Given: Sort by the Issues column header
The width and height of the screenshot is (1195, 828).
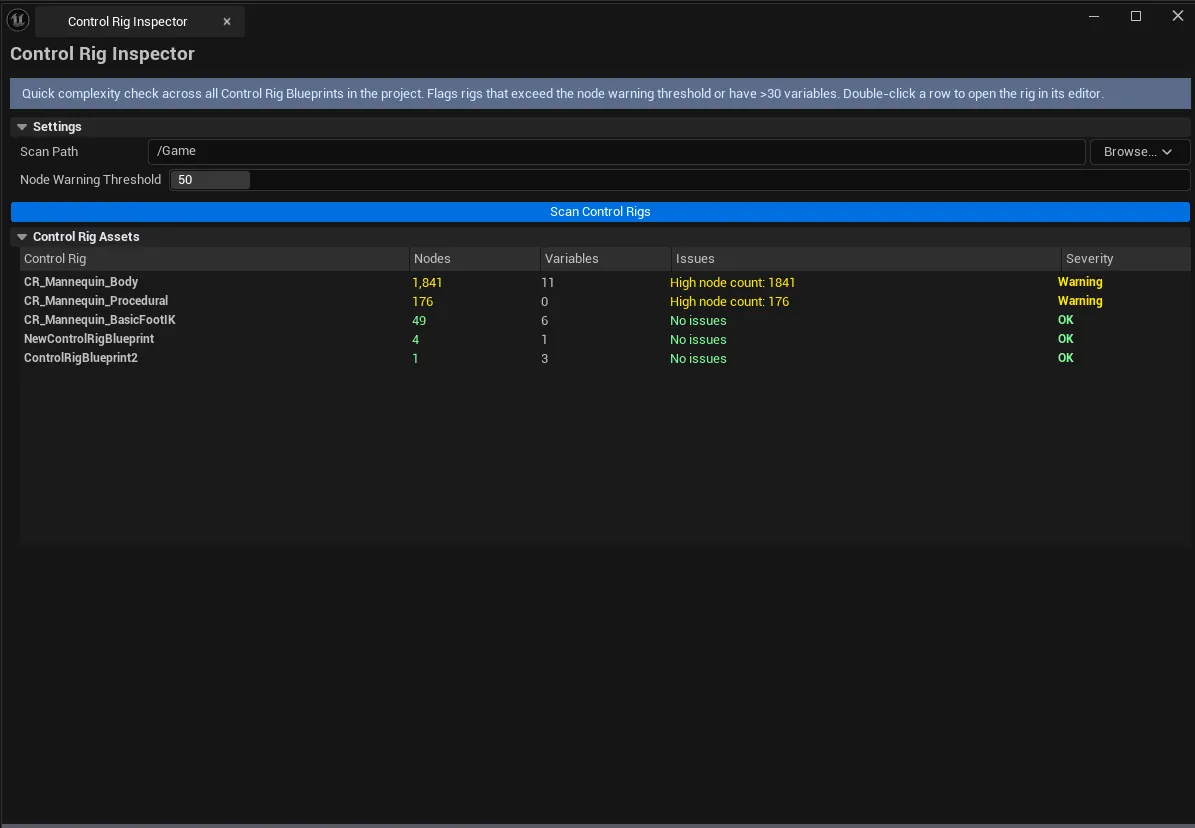Looking at the screenshot, I should point(866,258).
